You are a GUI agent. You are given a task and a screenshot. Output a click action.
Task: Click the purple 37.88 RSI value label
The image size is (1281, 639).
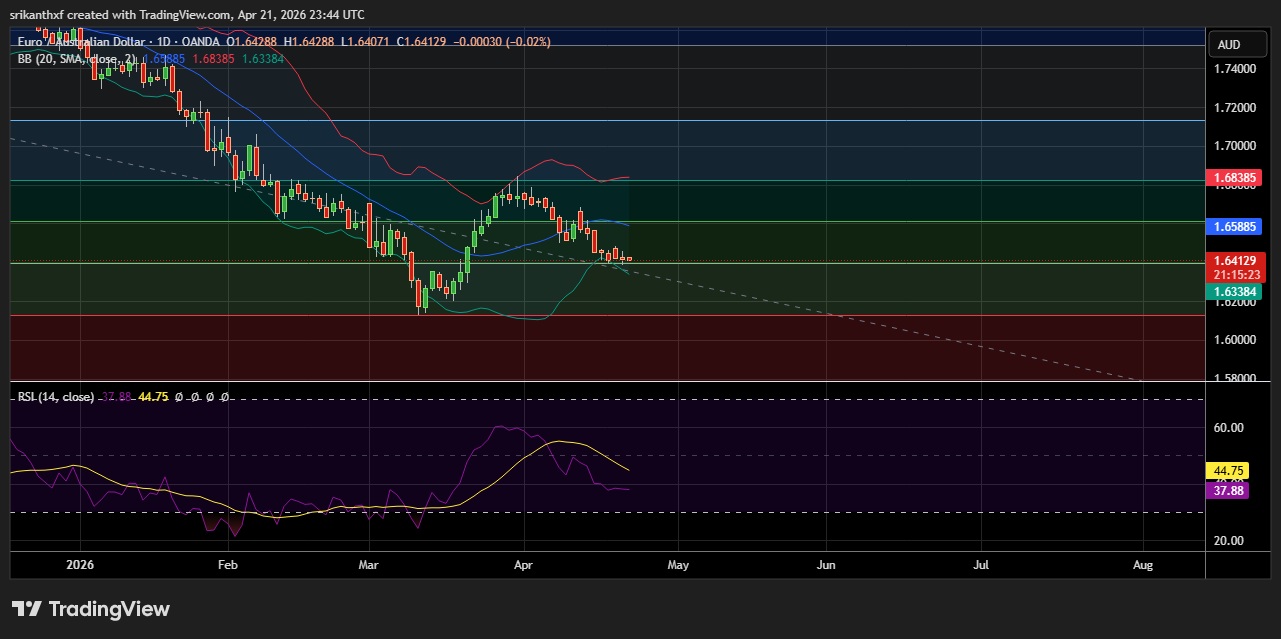pyautogui.click(x=1228, y=490)
